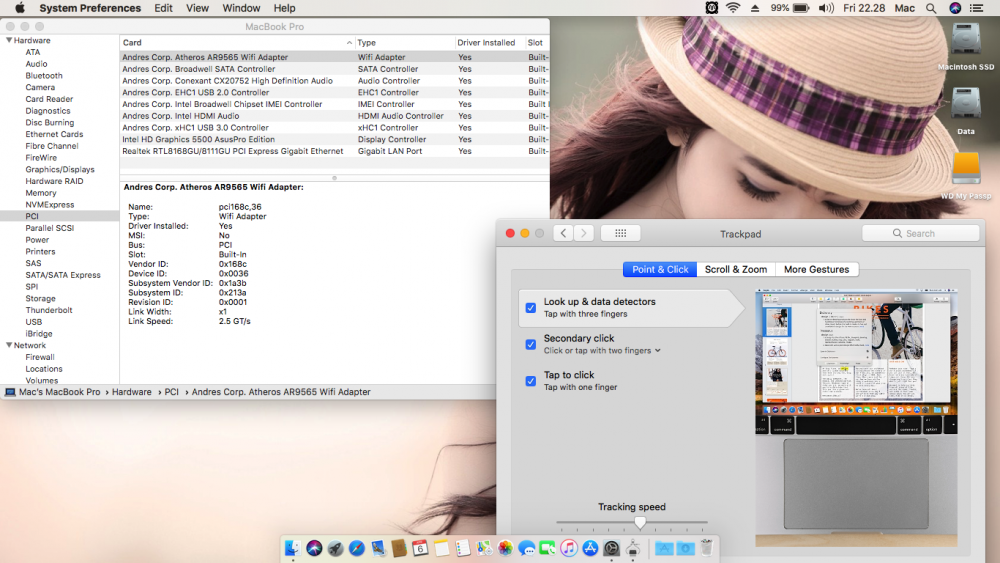Open Messages speech bubble in Dock
The height and width of the screenshot is (563, 1000).
coord(526,548)
